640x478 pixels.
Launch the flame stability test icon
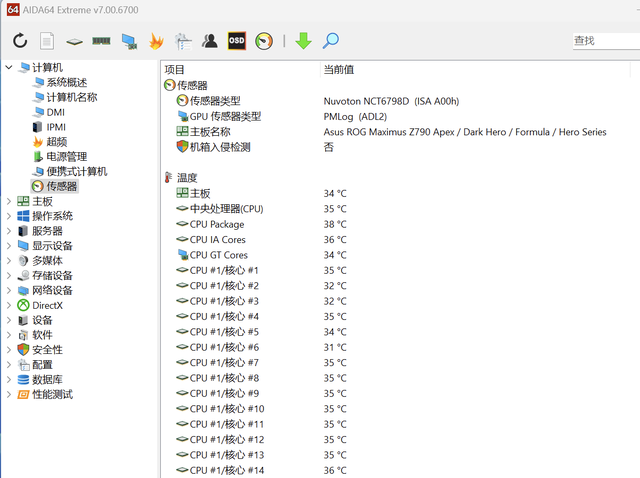point(156,41)
